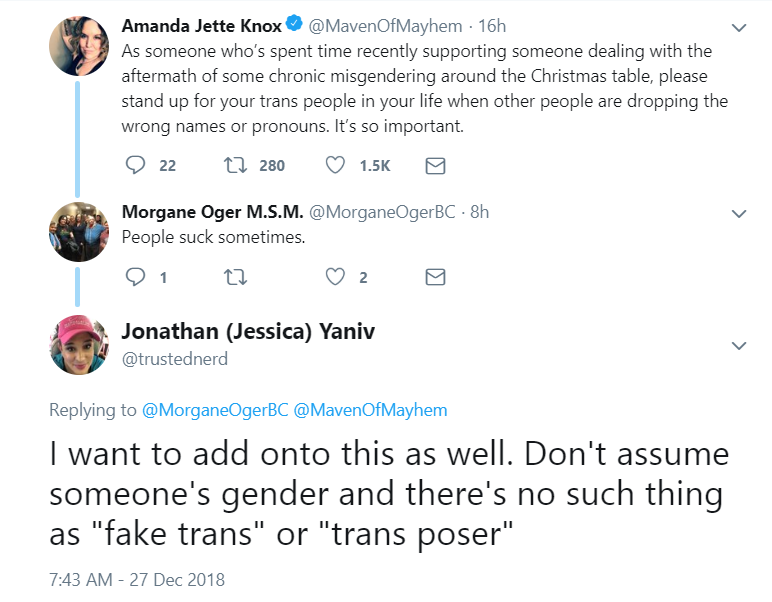The width and height of the screenshot is (772, 602).
Task: Open the pink-hat profile avatar
Action: point(79,345)
